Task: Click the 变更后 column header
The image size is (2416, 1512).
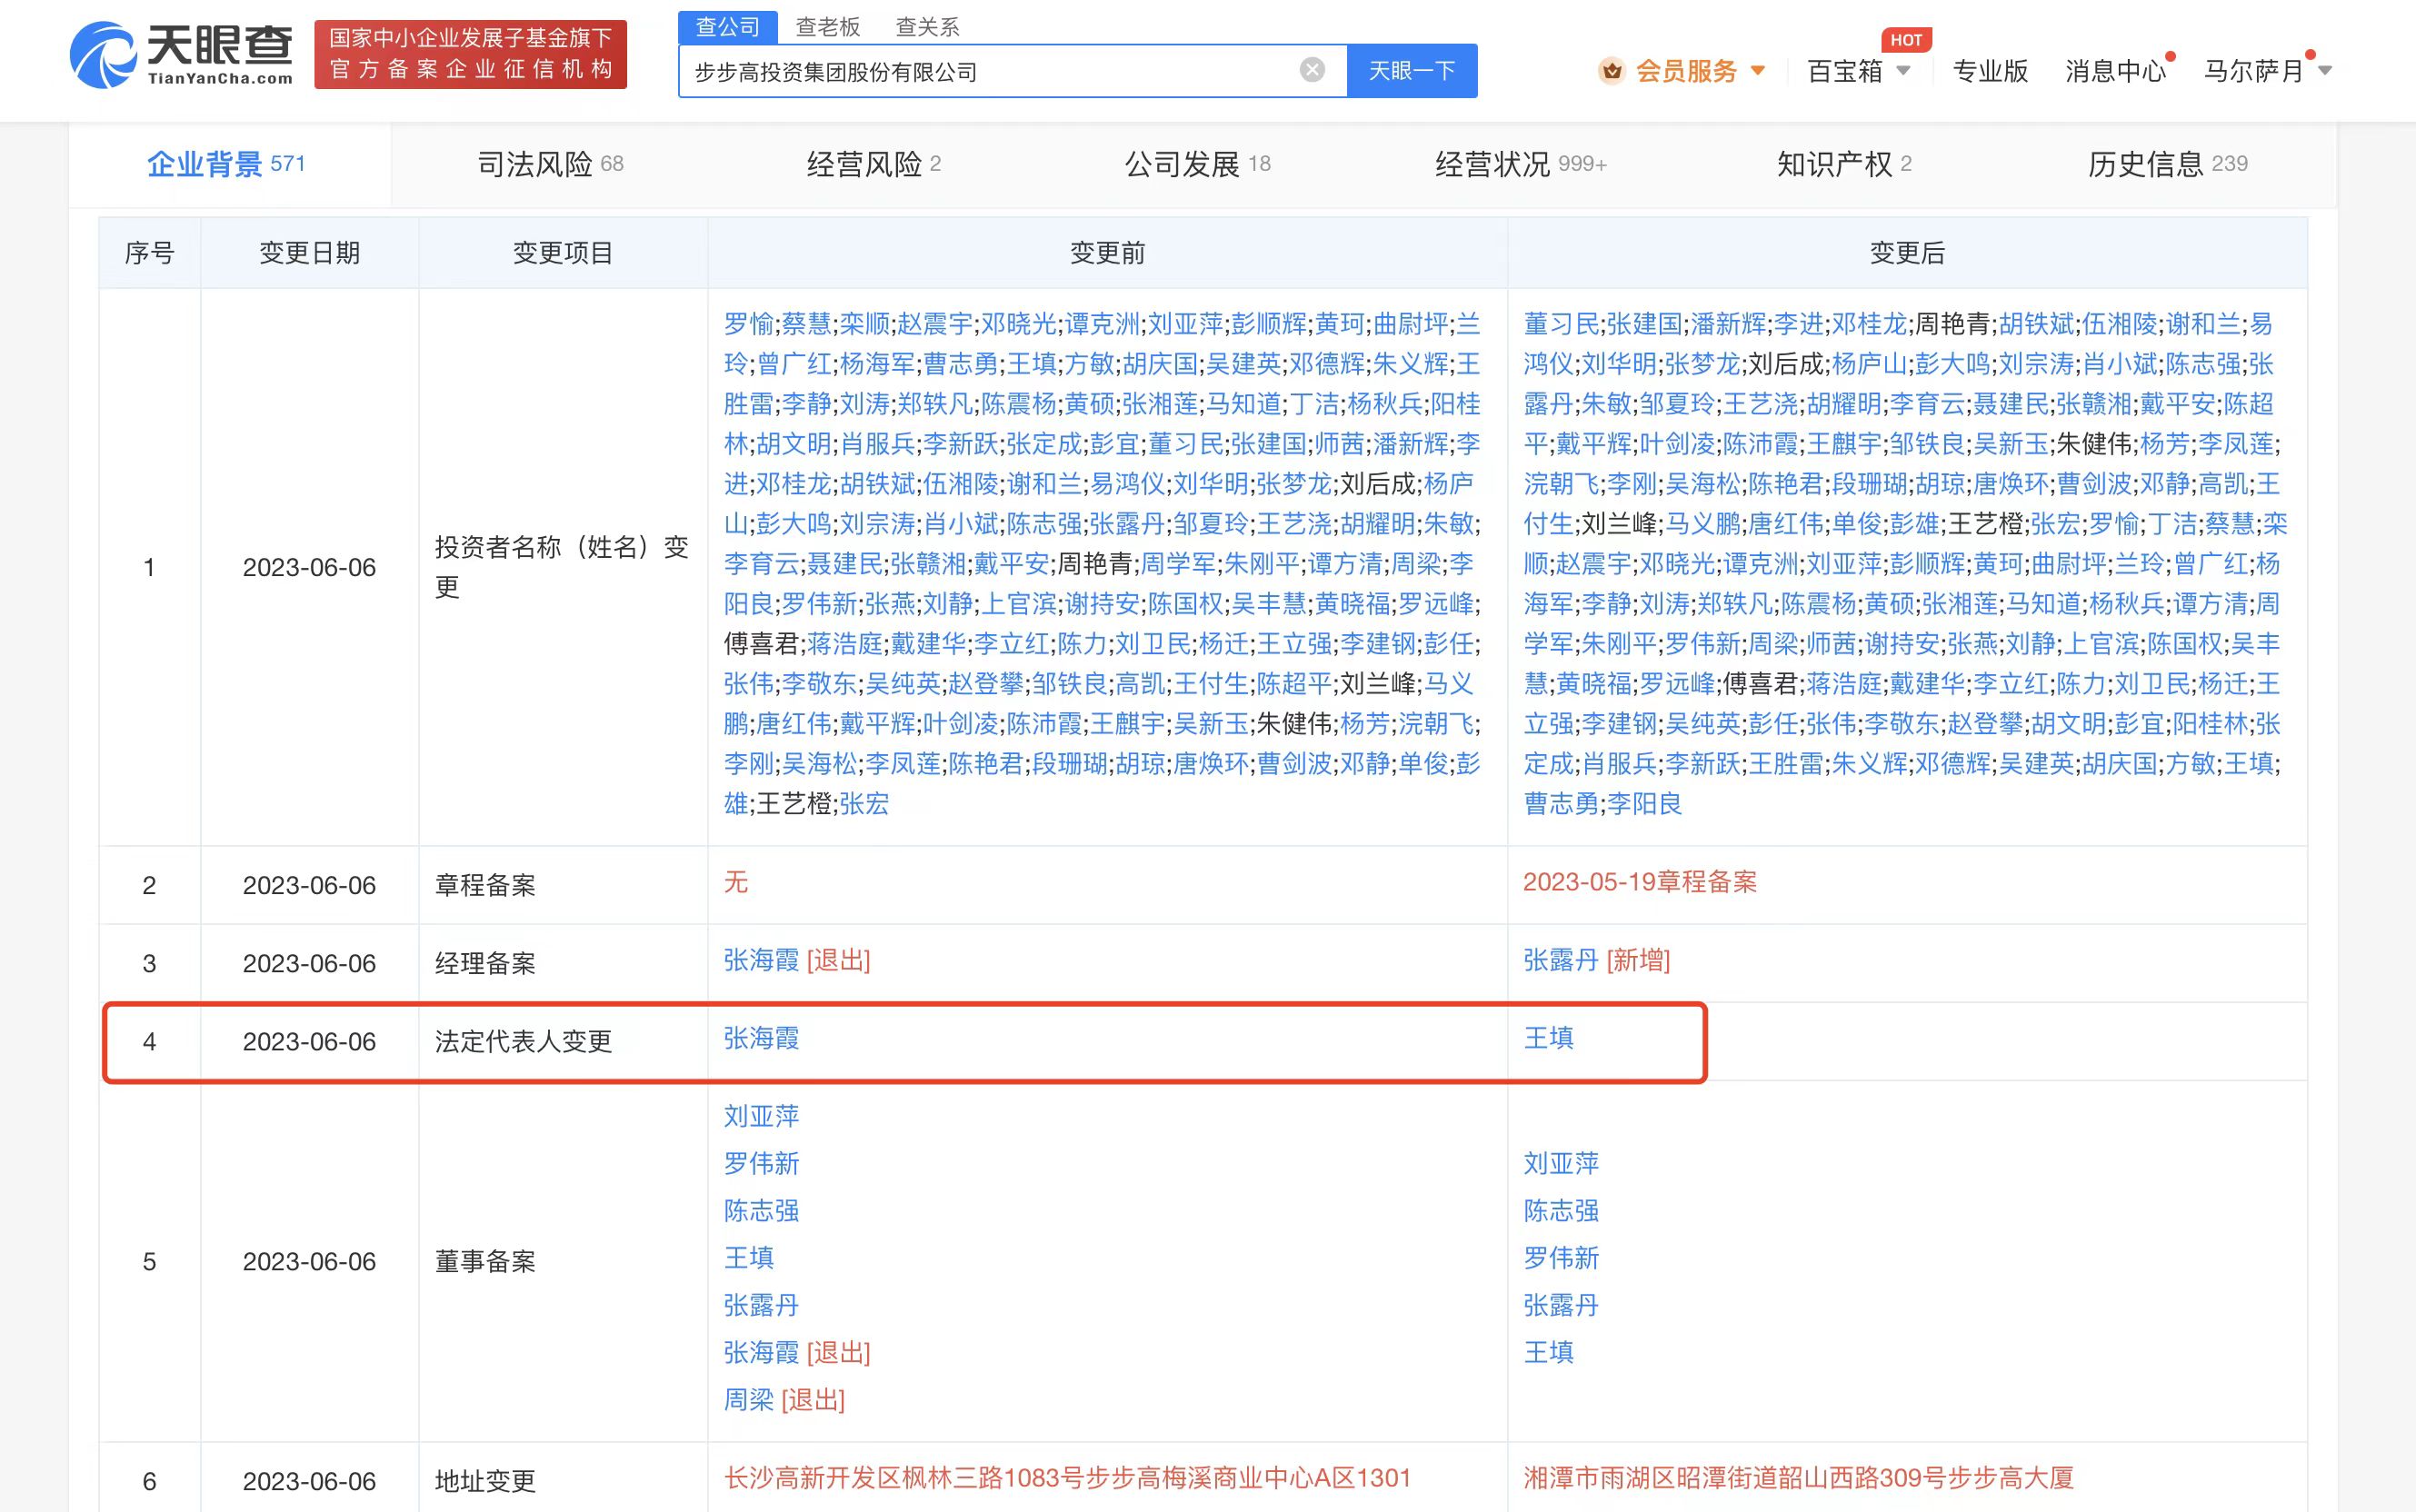Action: click(x=1907, y=253)
